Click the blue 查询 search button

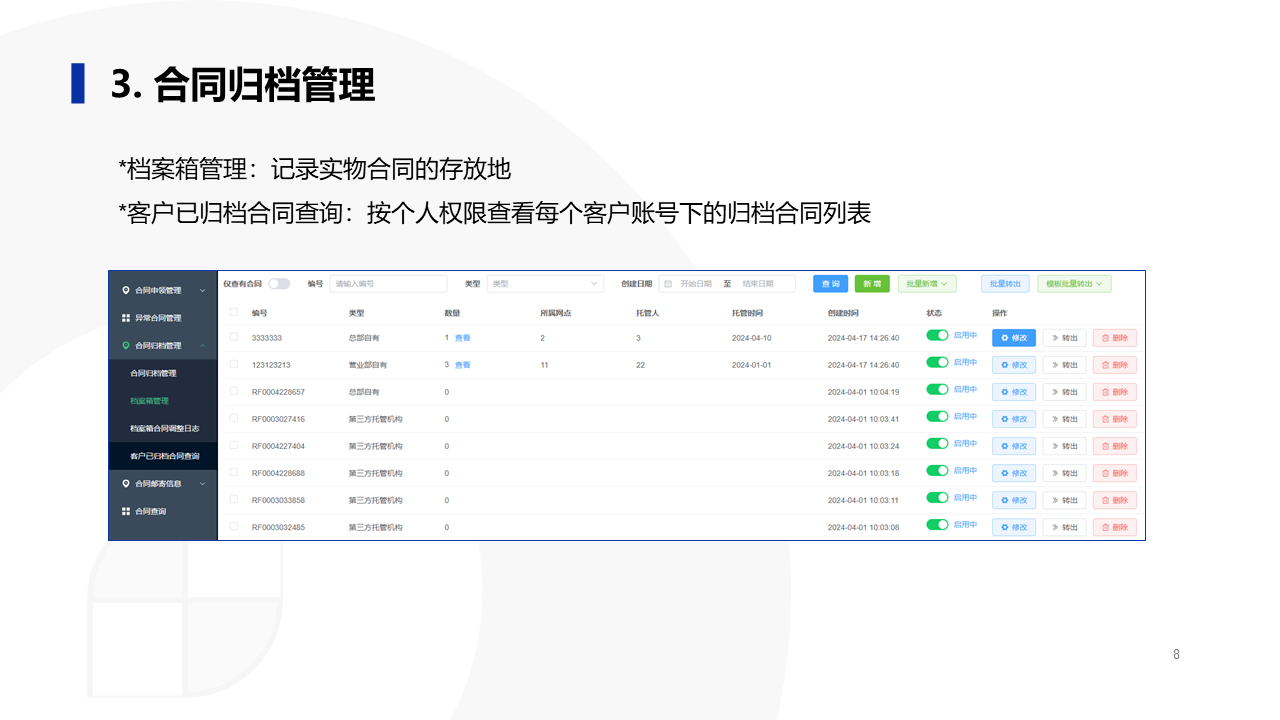click(830, 284)
